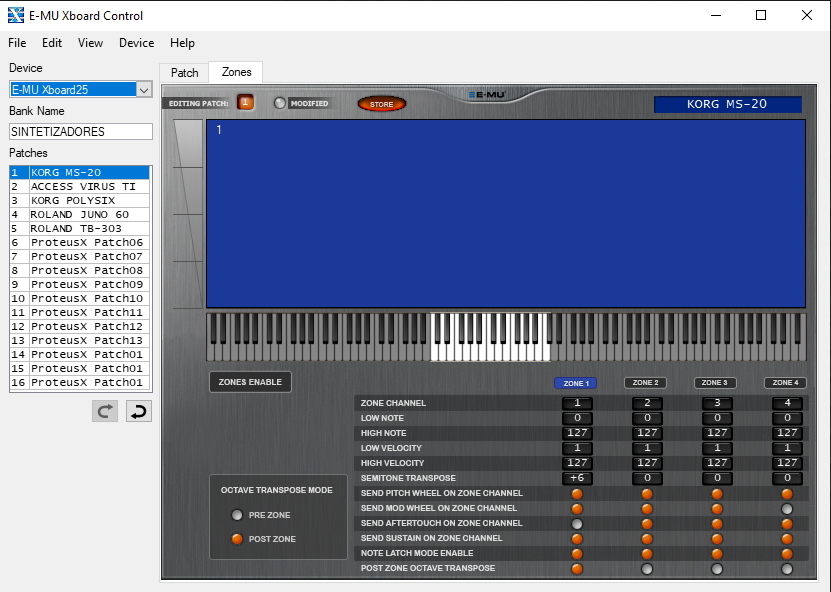Switch to the Patch tab
The width and height of the screenshot is (831, 592).
pyautogui.click(x=184, y=73)
